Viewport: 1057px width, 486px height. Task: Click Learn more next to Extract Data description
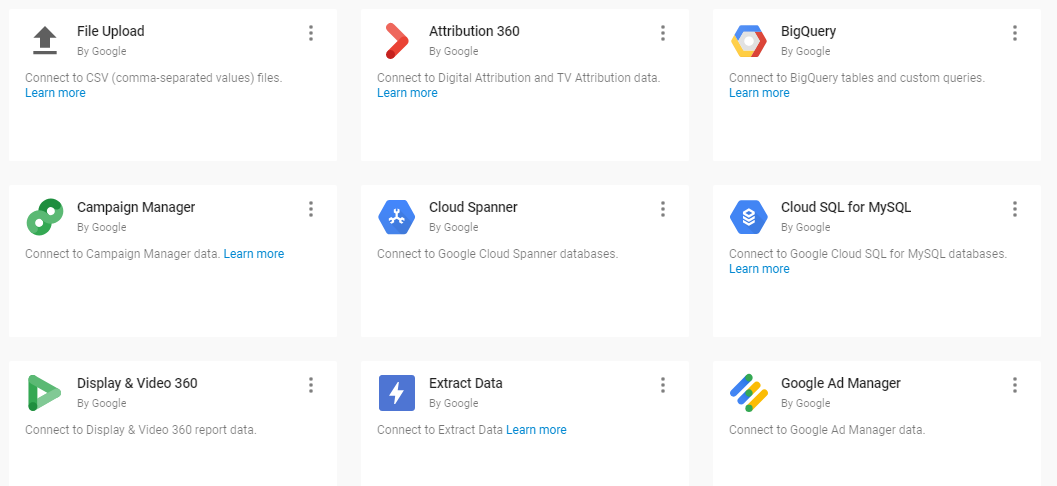pos(536,430)
